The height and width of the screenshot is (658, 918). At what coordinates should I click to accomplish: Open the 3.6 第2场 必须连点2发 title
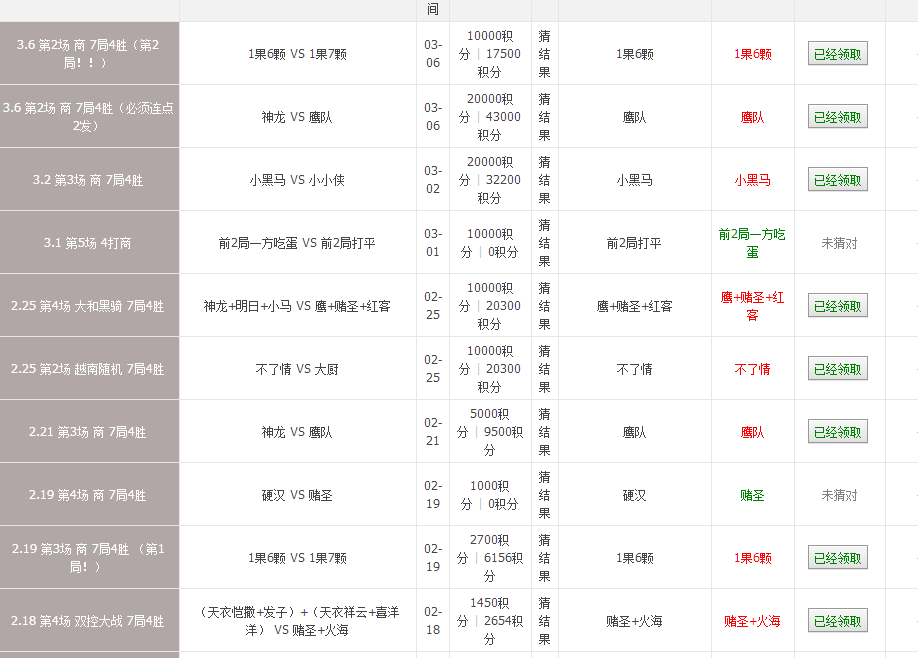click(x=88, y=117)
